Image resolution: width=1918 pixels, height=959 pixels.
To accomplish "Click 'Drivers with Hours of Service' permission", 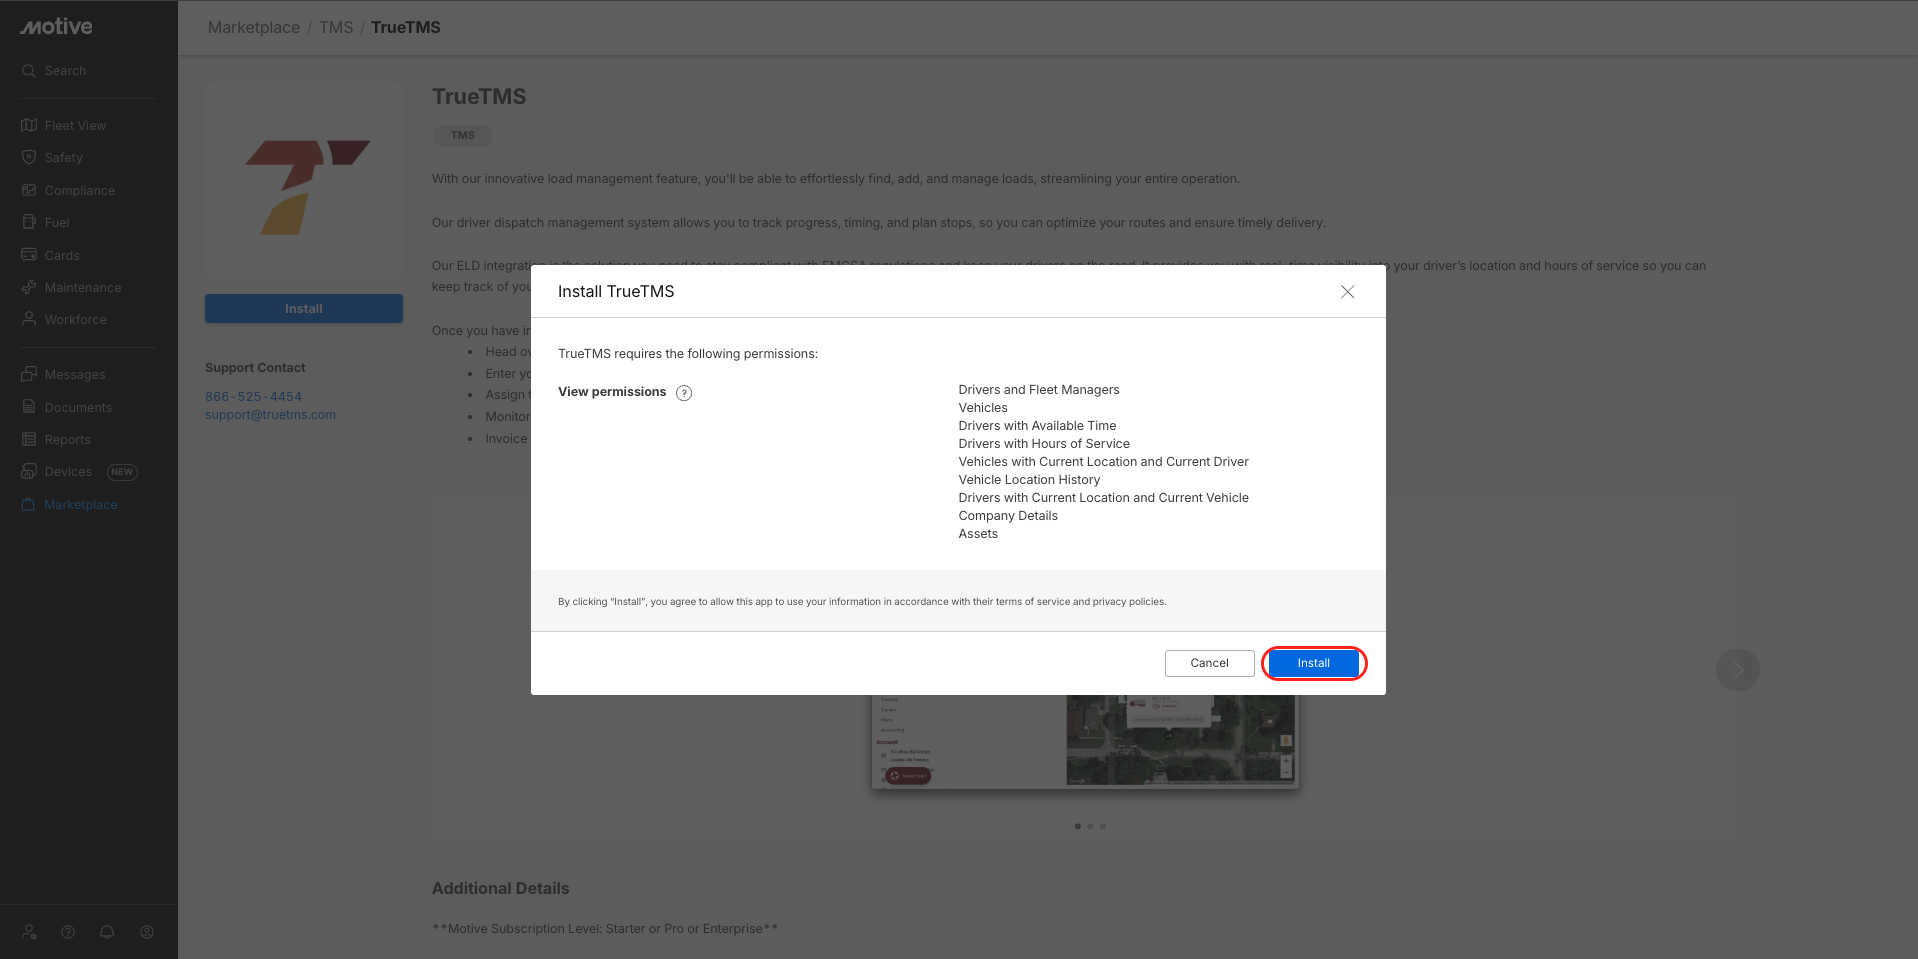I will [1044, 444].
